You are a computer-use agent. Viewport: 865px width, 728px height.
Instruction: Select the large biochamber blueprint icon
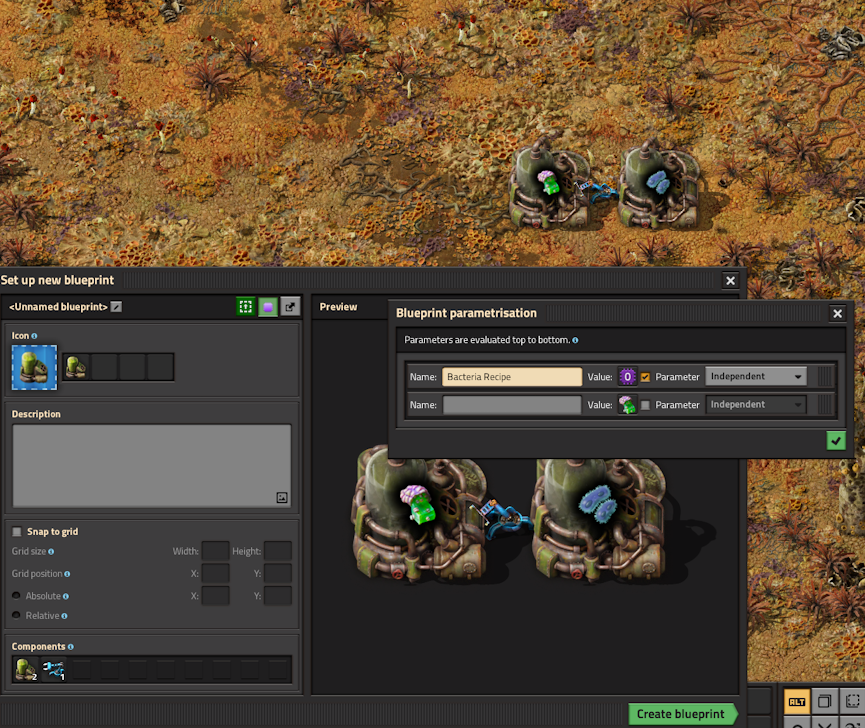34,367
